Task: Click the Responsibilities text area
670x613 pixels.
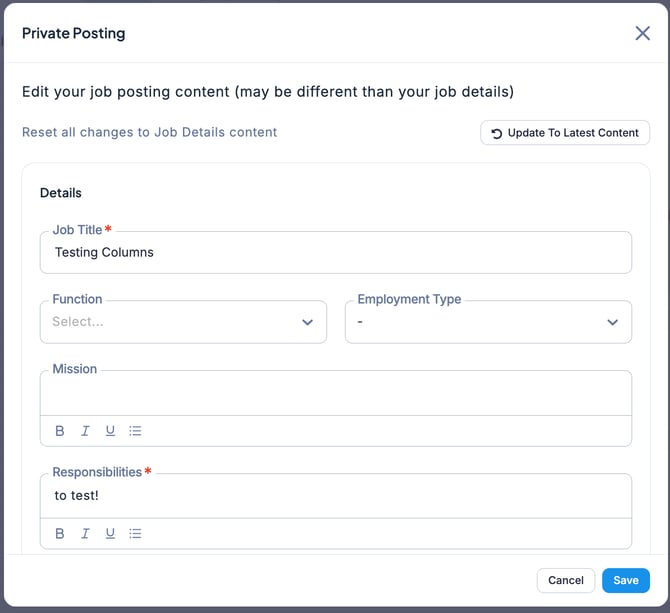Action: pyautogui.click(x=335, y=496)
